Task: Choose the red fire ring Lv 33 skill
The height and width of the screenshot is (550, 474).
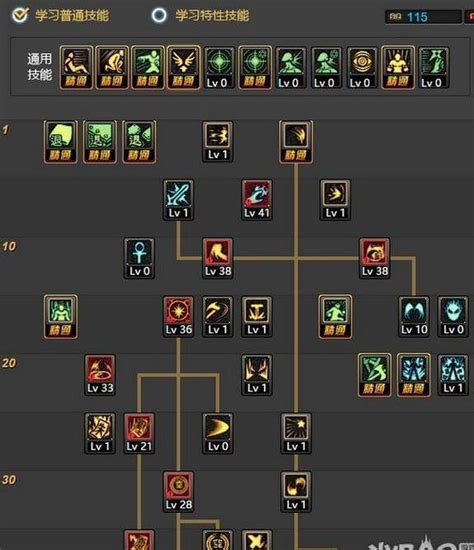Action: point(100,375)
